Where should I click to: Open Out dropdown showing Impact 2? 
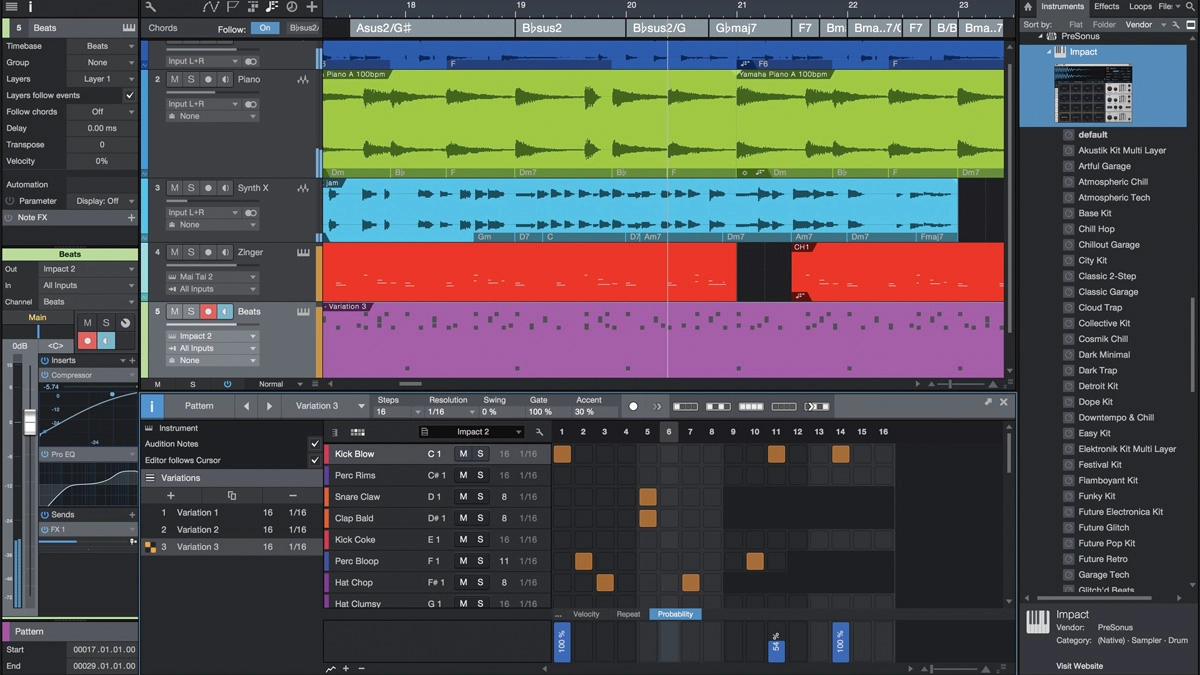click(x=88, y=269)
